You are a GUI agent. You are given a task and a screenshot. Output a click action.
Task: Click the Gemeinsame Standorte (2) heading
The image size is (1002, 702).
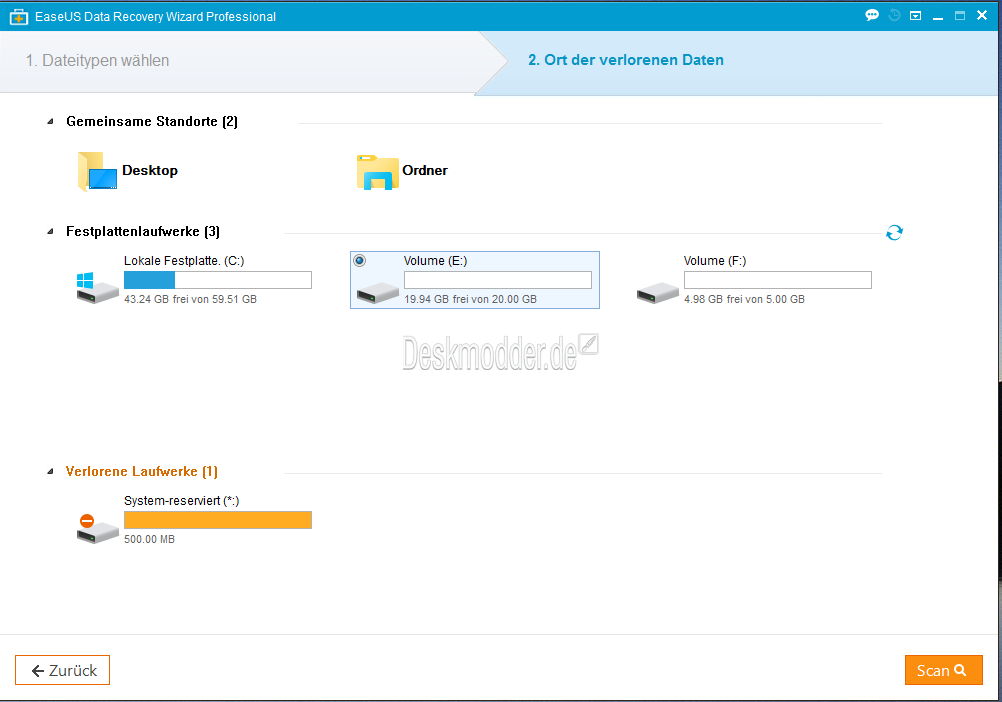152,121
